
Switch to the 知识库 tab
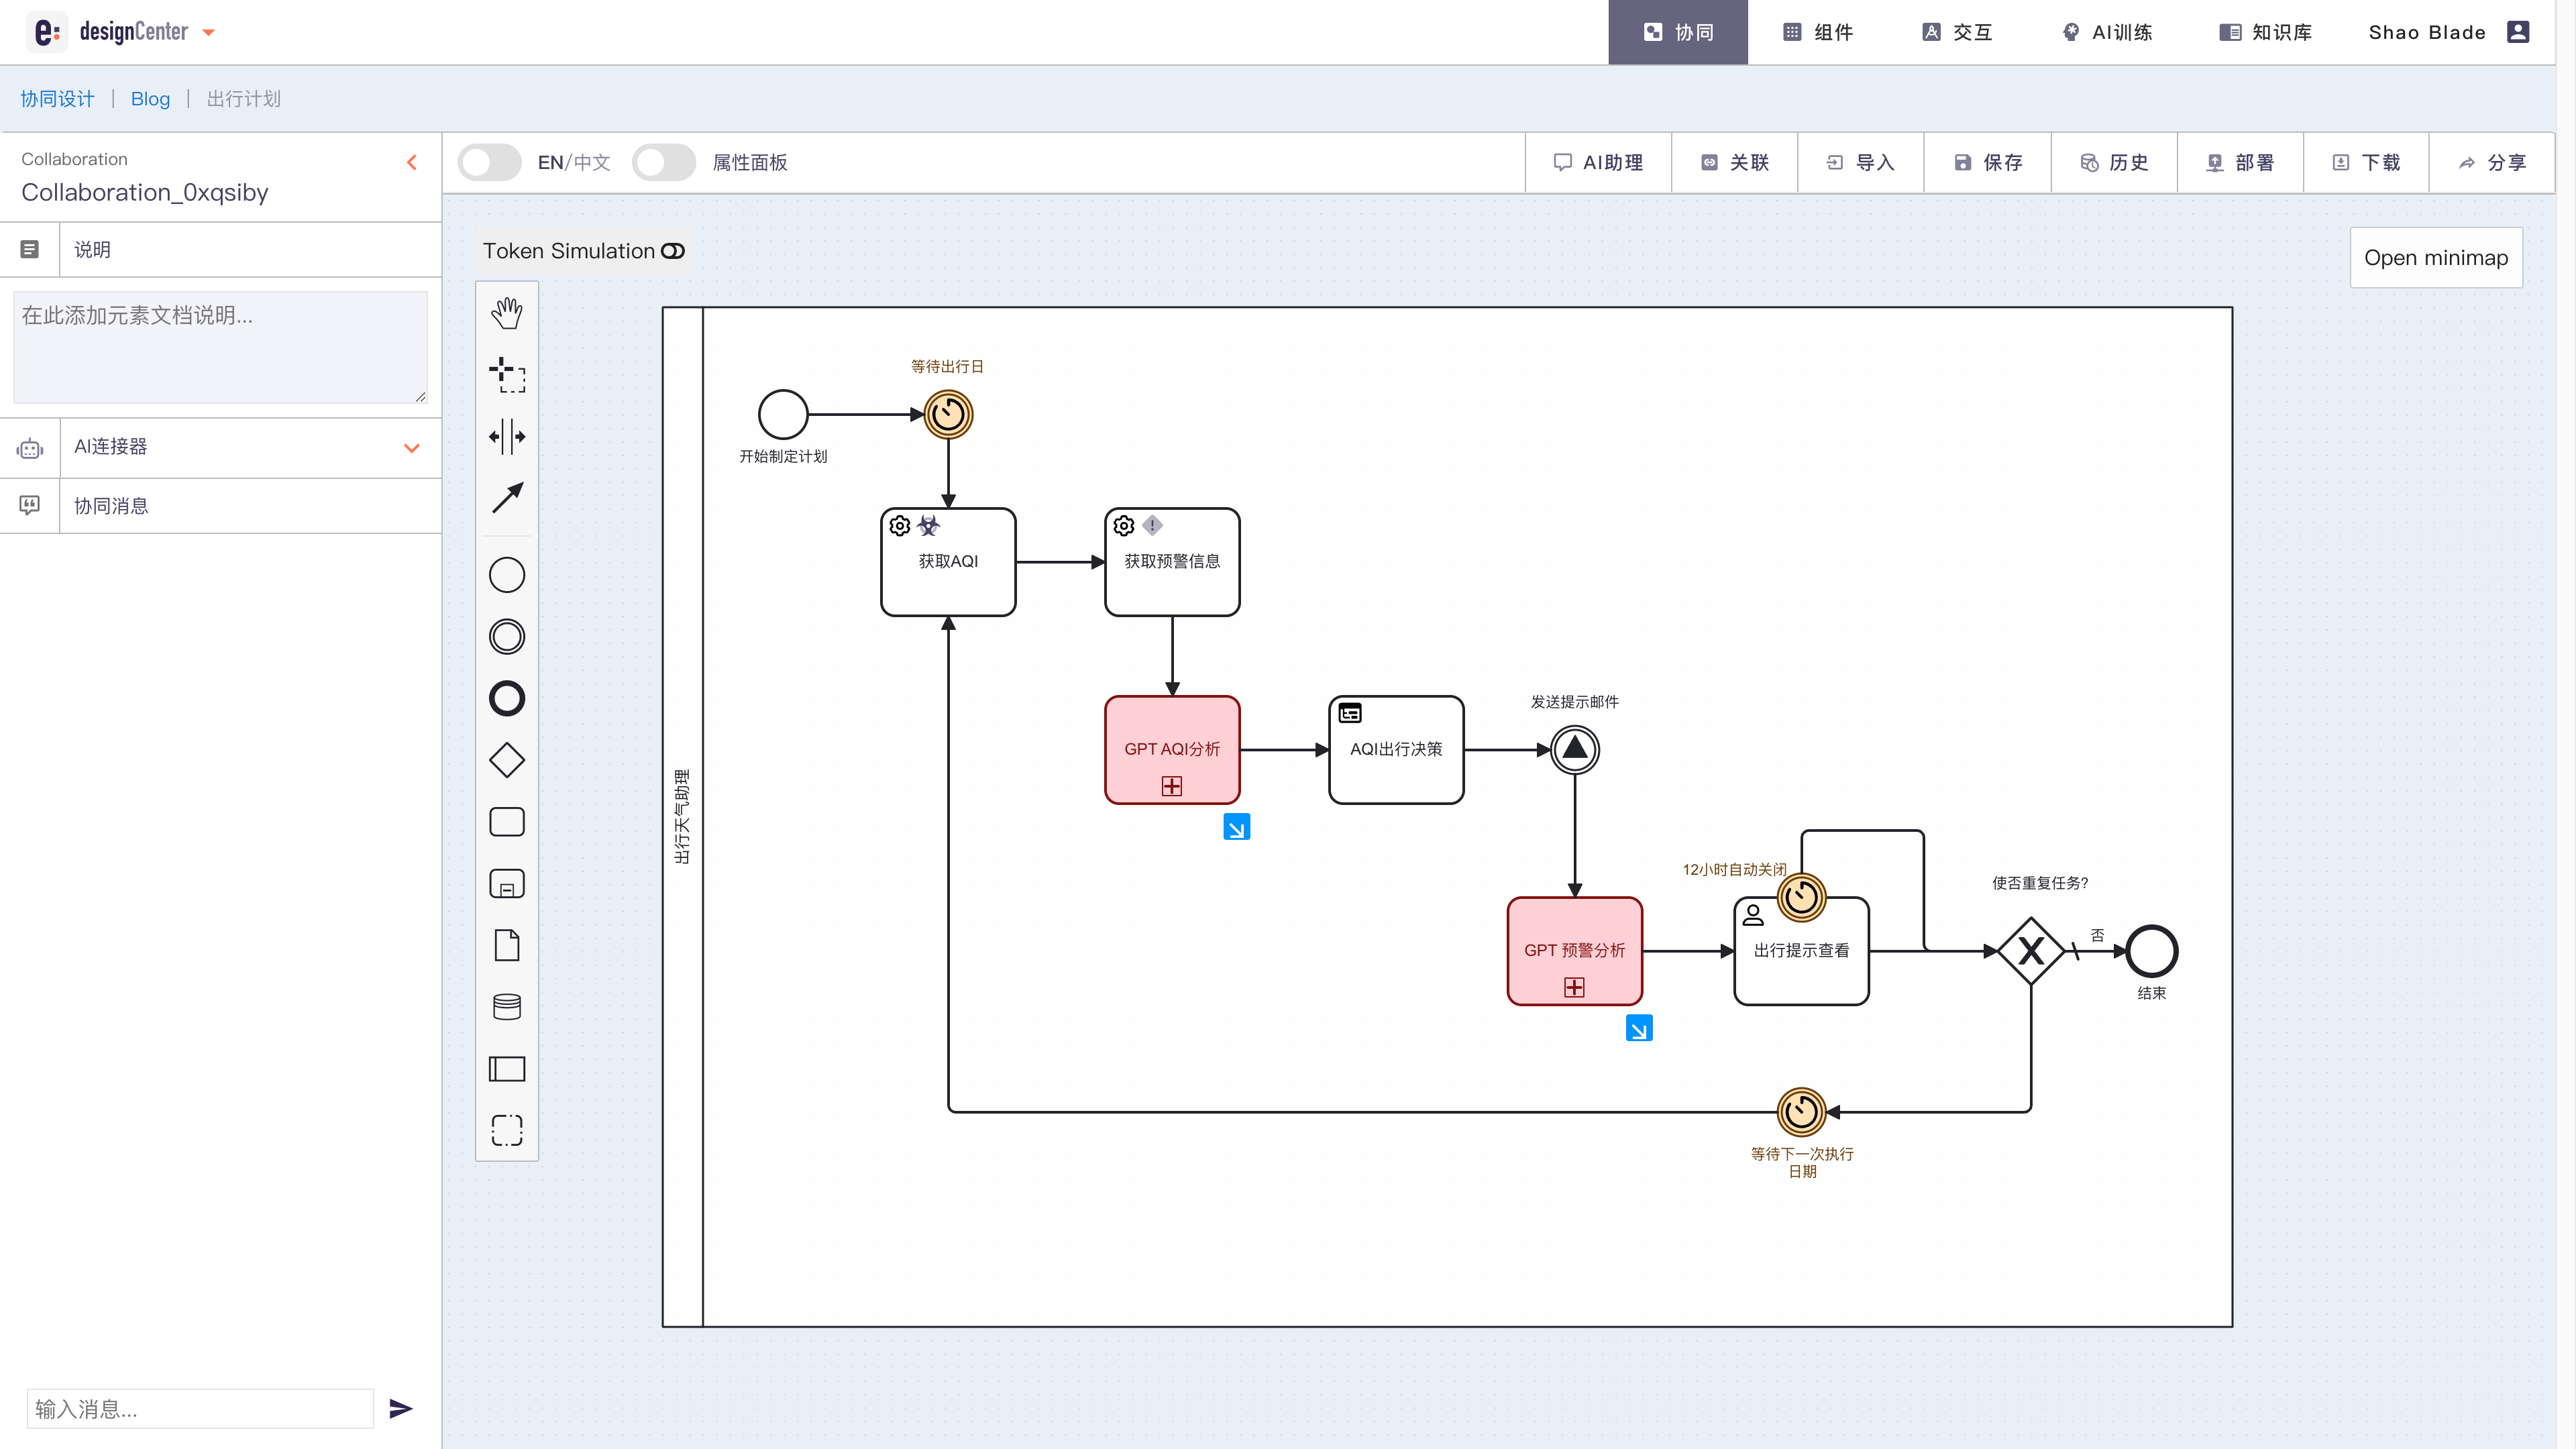2265,32
